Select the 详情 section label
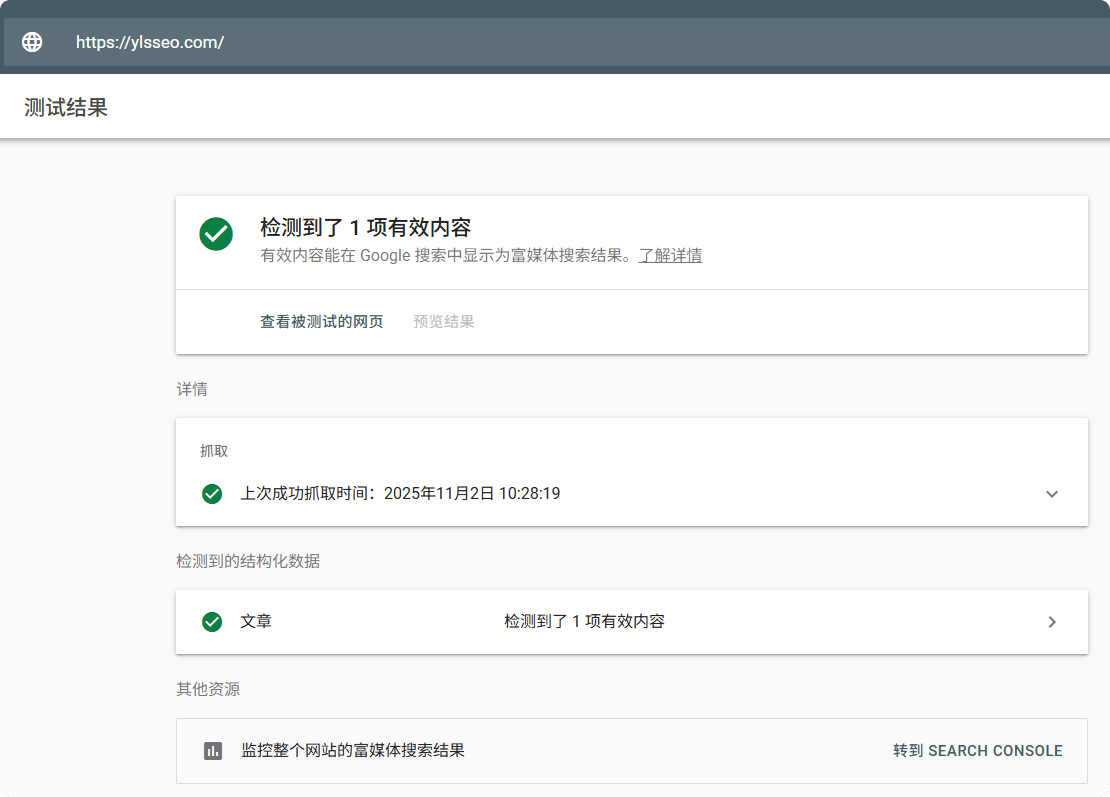This screenshot has width=1110, height=797. (191, 388)
